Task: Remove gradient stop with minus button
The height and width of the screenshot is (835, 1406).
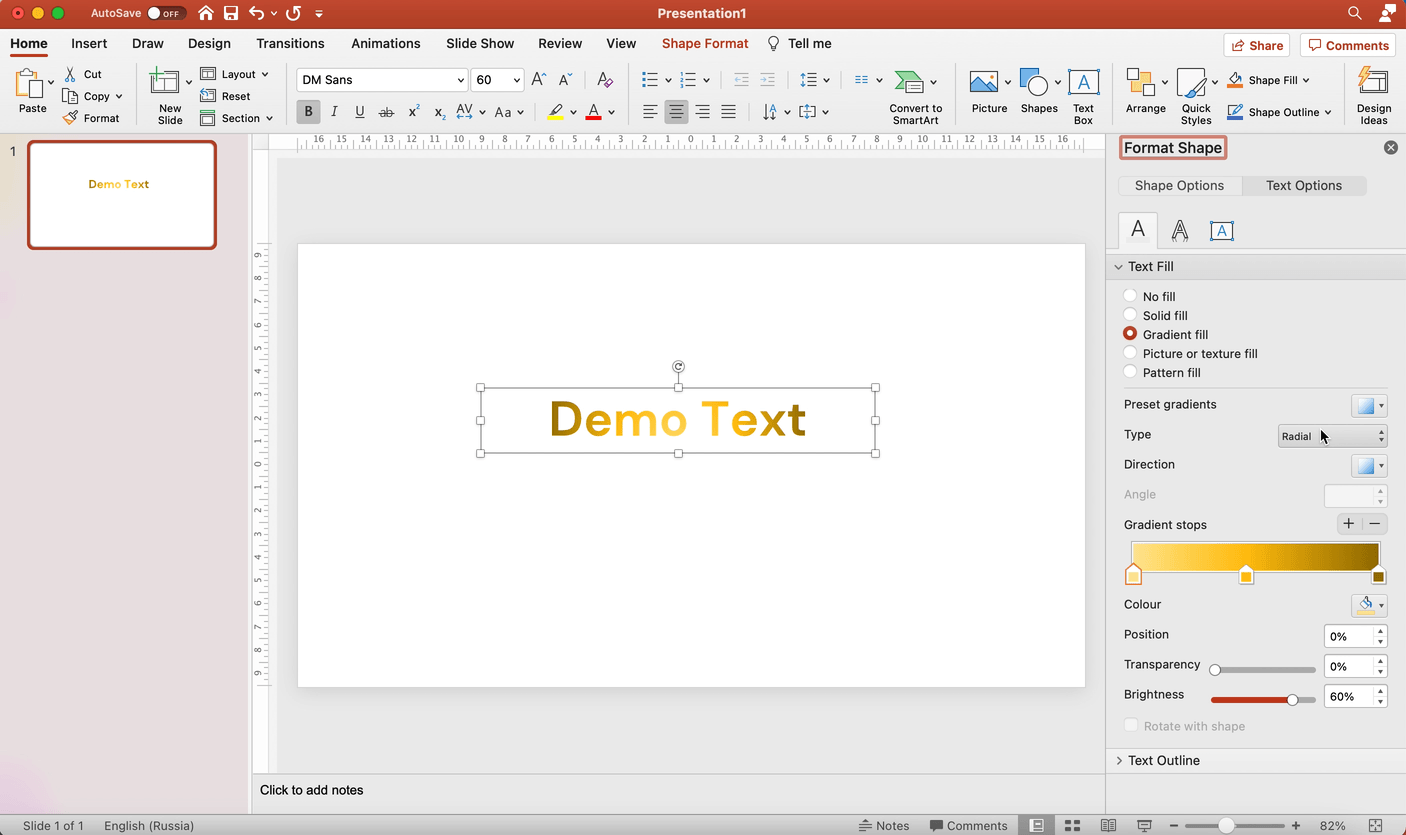Action: (1375, 524)
